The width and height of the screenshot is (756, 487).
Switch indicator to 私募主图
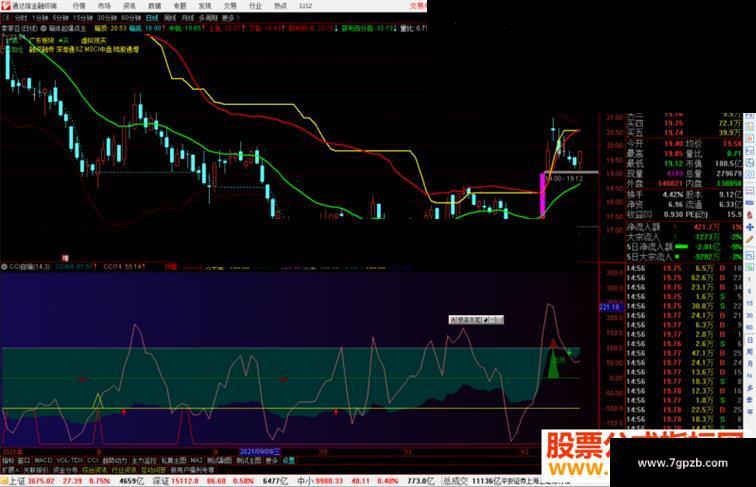pyautogui.click(x=174, y=460)
